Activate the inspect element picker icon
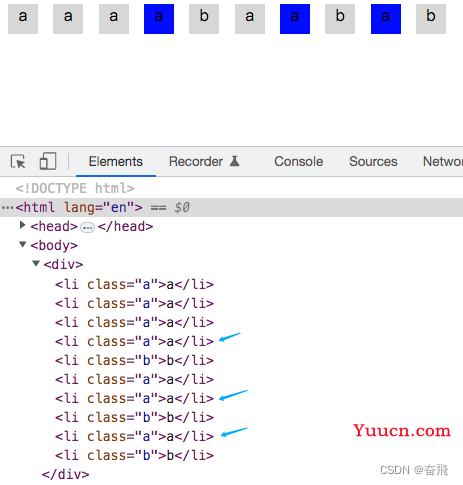The image size is (463, 485). (18, 162)
